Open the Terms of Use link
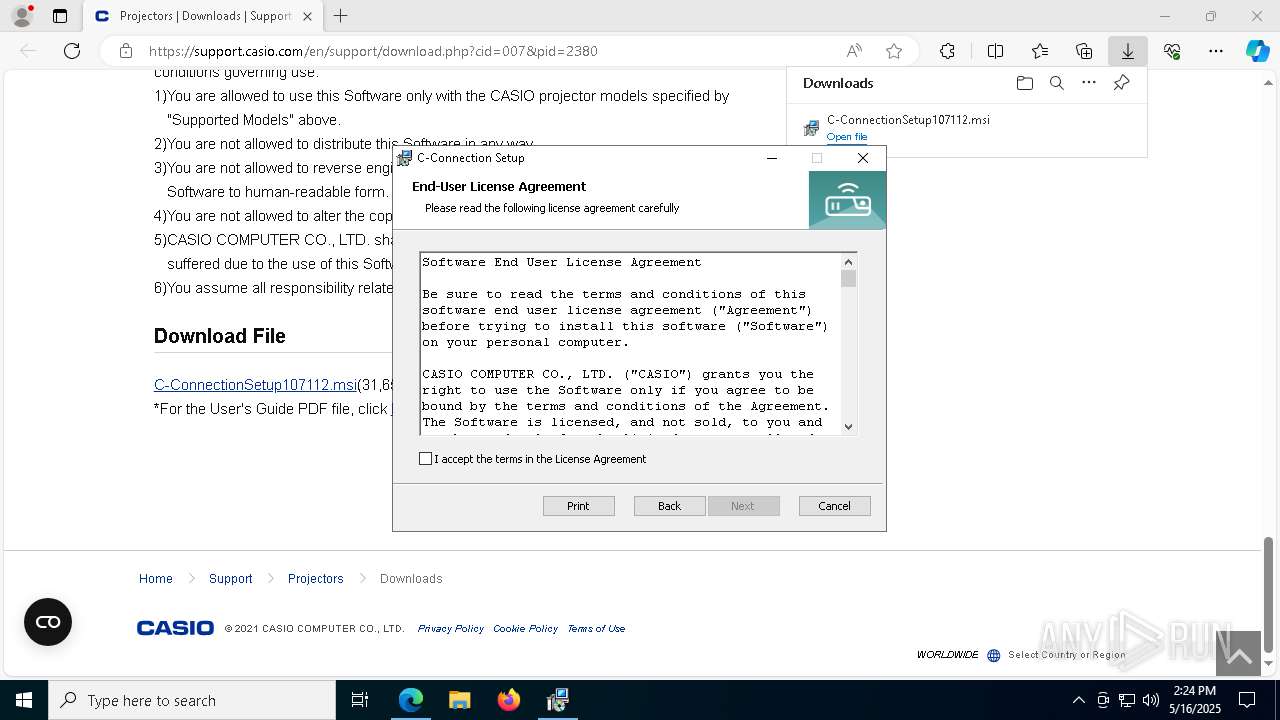The height and width of the screenshot is (720, 1280). tap(596, 629)
